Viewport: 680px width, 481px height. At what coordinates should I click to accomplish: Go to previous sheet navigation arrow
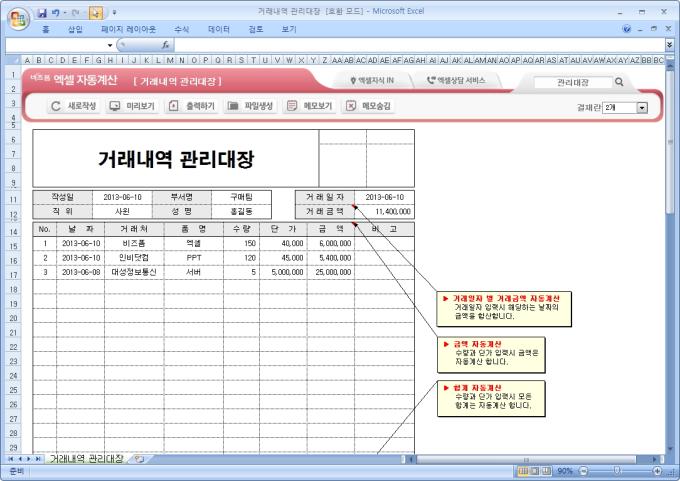pyautogui.click(x=20, y=459)
